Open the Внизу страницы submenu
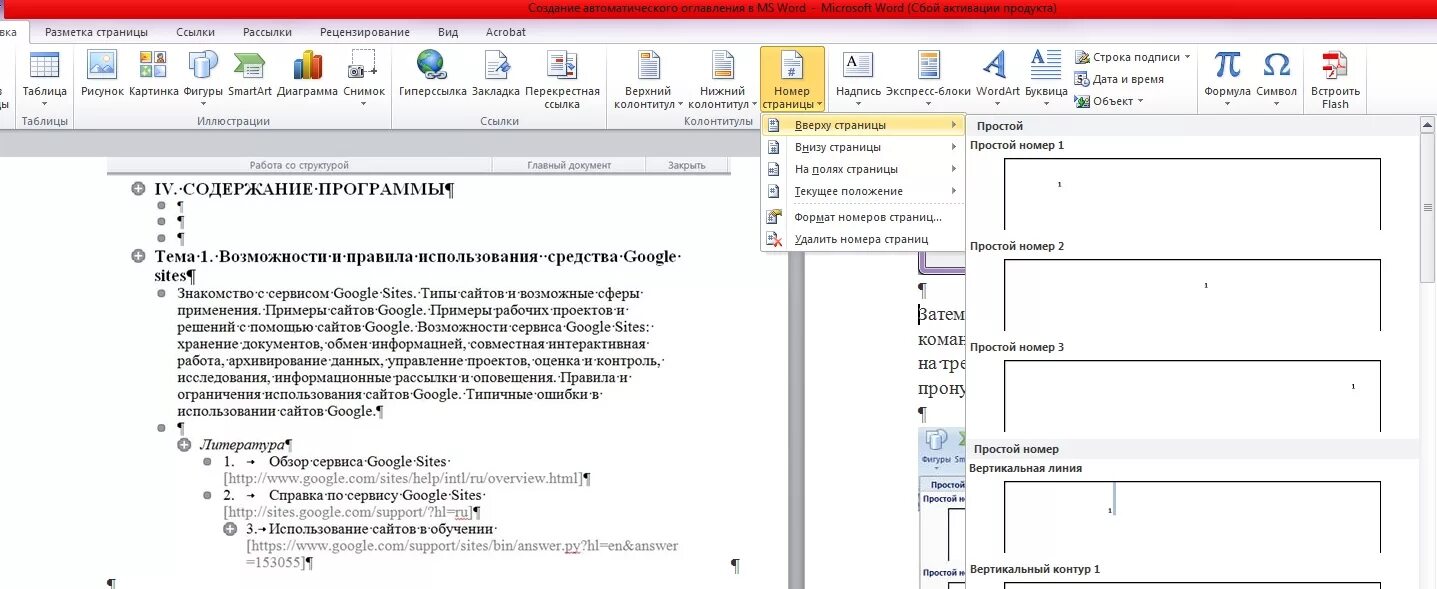 click(x=863, y=147)
